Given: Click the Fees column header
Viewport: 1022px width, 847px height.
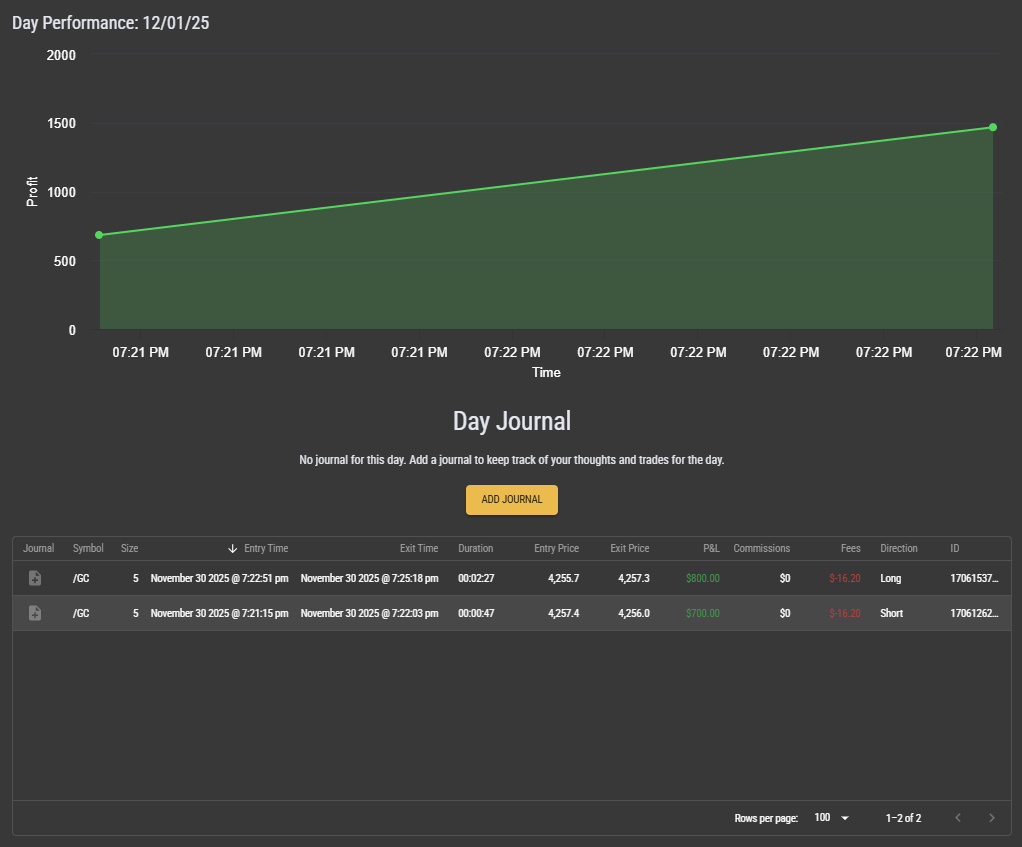Looking at the screenshot, I should pos(850,548).
